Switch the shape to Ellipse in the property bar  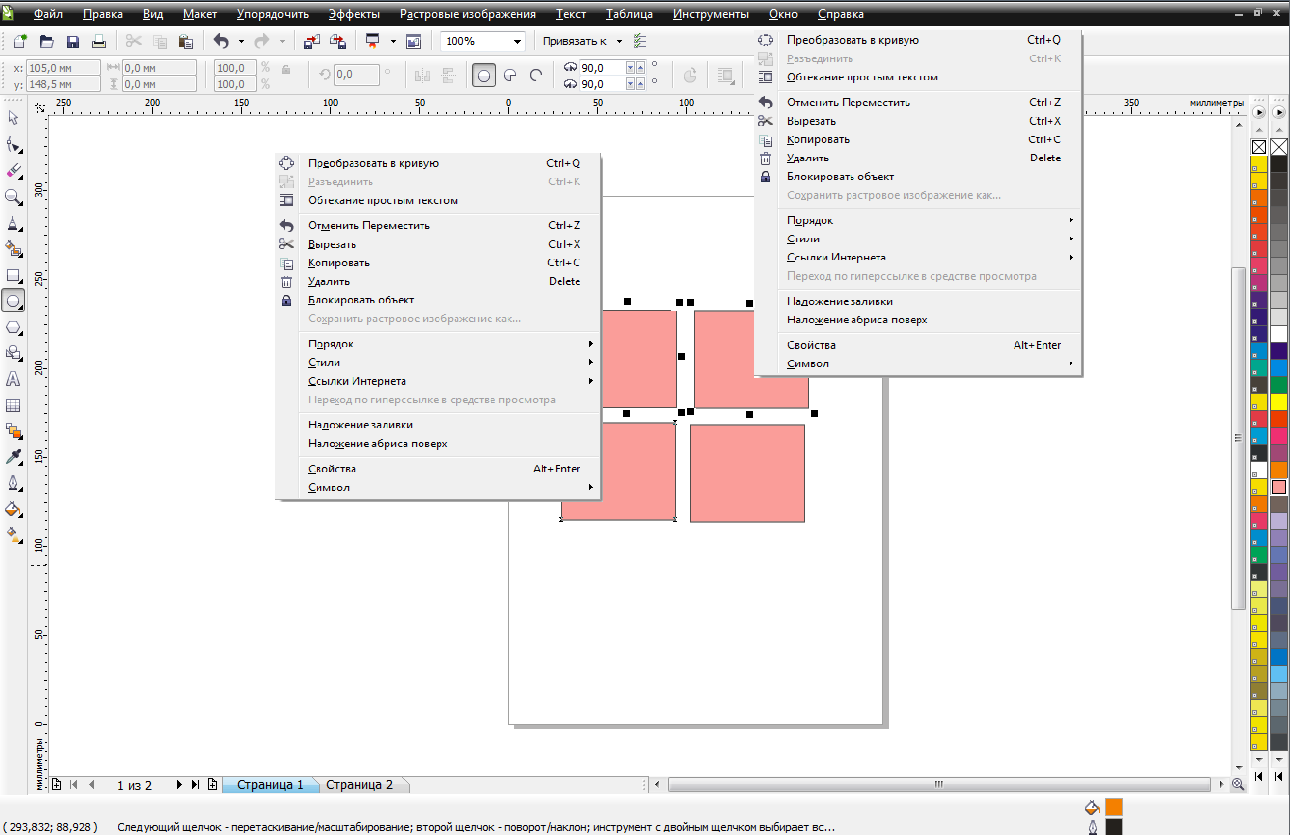[484, 75]
